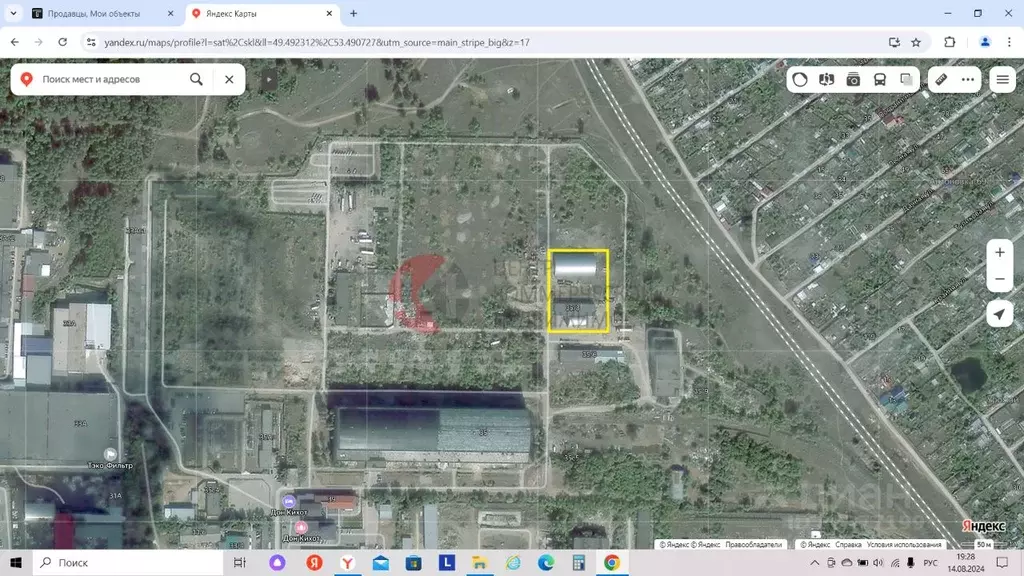This screenshot has width=1024, height=576.
Task: Open Yandex Browser from the taskbar
Action: click(x=347, y=562)
